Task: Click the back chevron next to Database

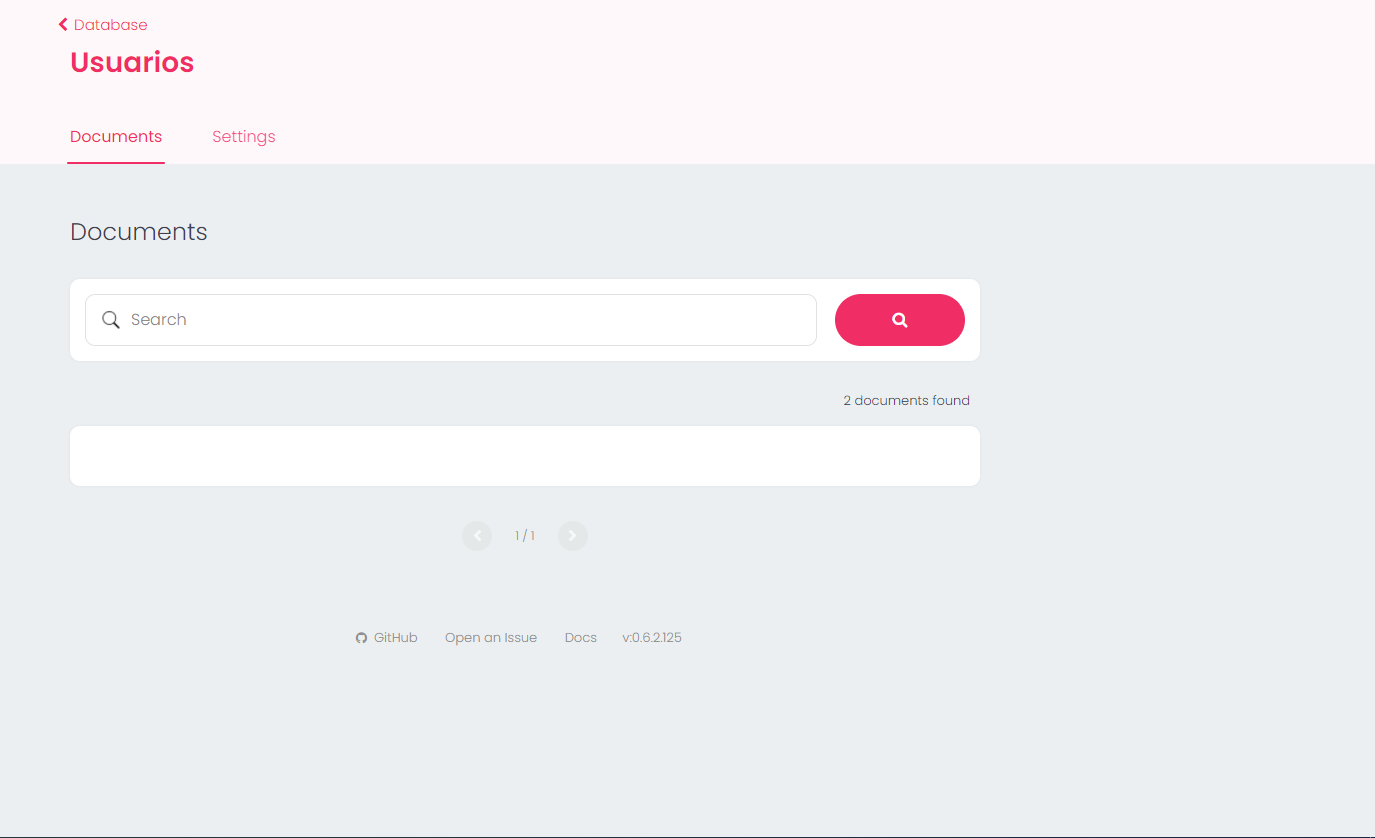Action: point(61,24)
